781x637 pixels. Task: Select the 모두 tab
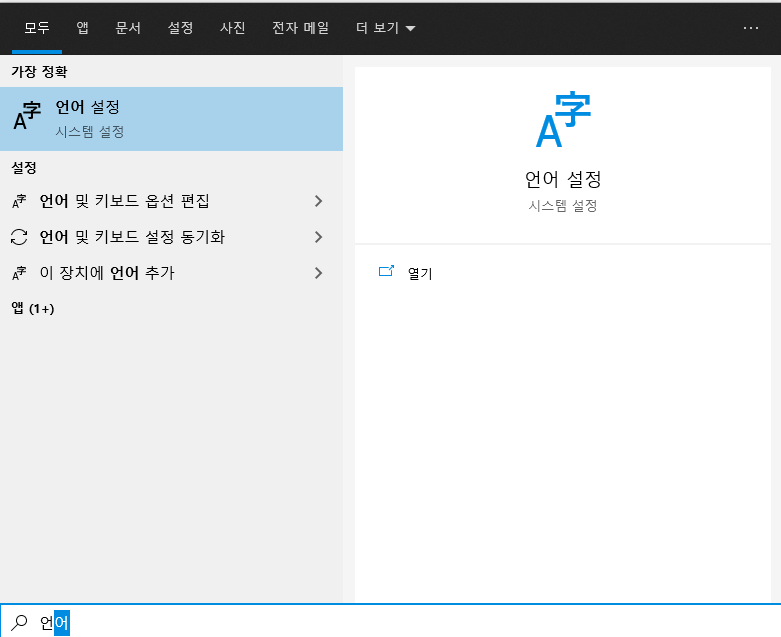tap(37, 28)
